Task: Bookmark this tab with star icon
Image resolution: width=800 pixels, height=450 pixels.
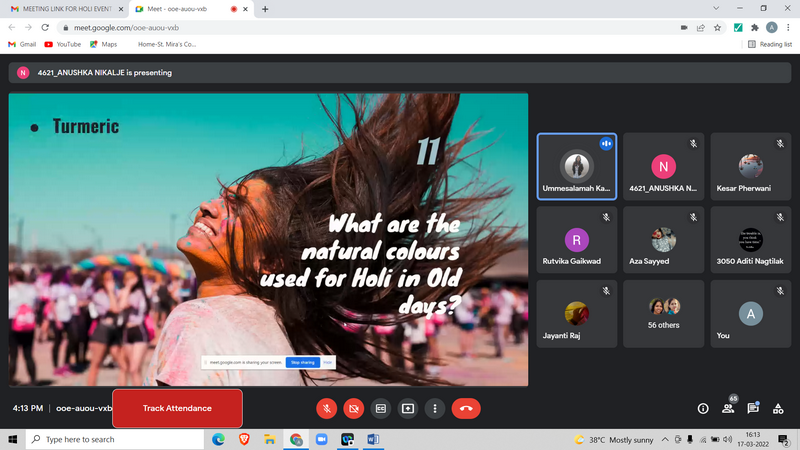Action: tap(717, 28)
